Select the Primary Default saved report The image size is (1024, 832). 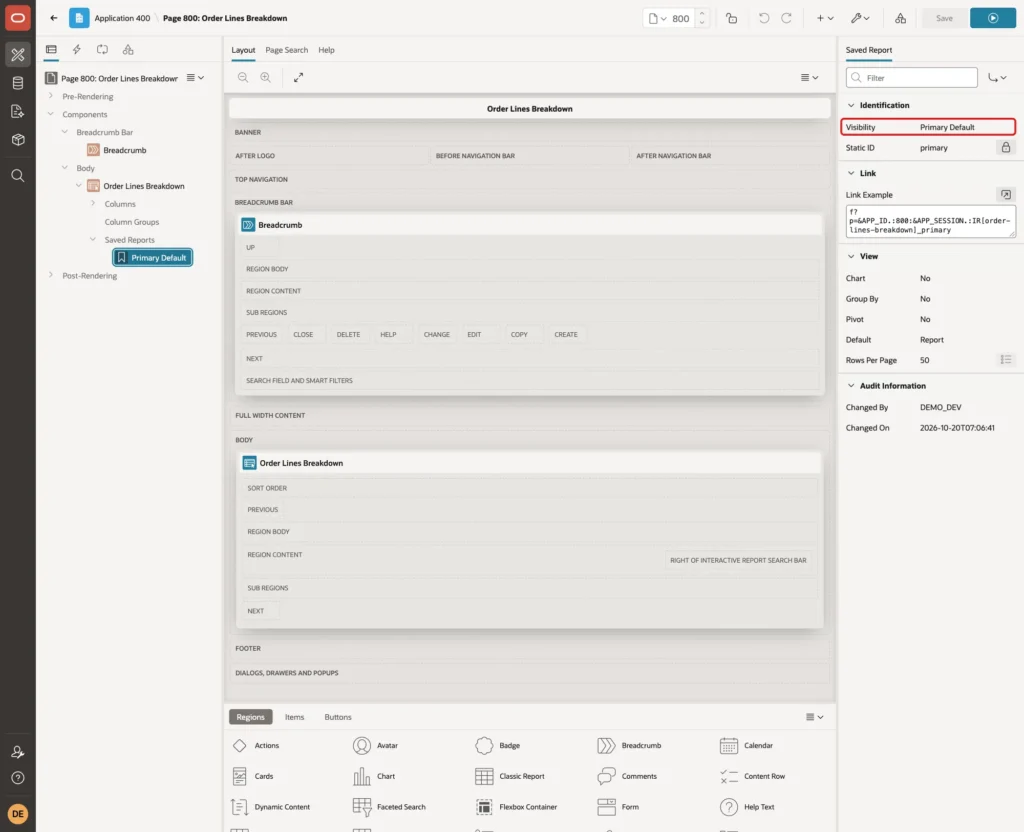[x=153, y=257]
